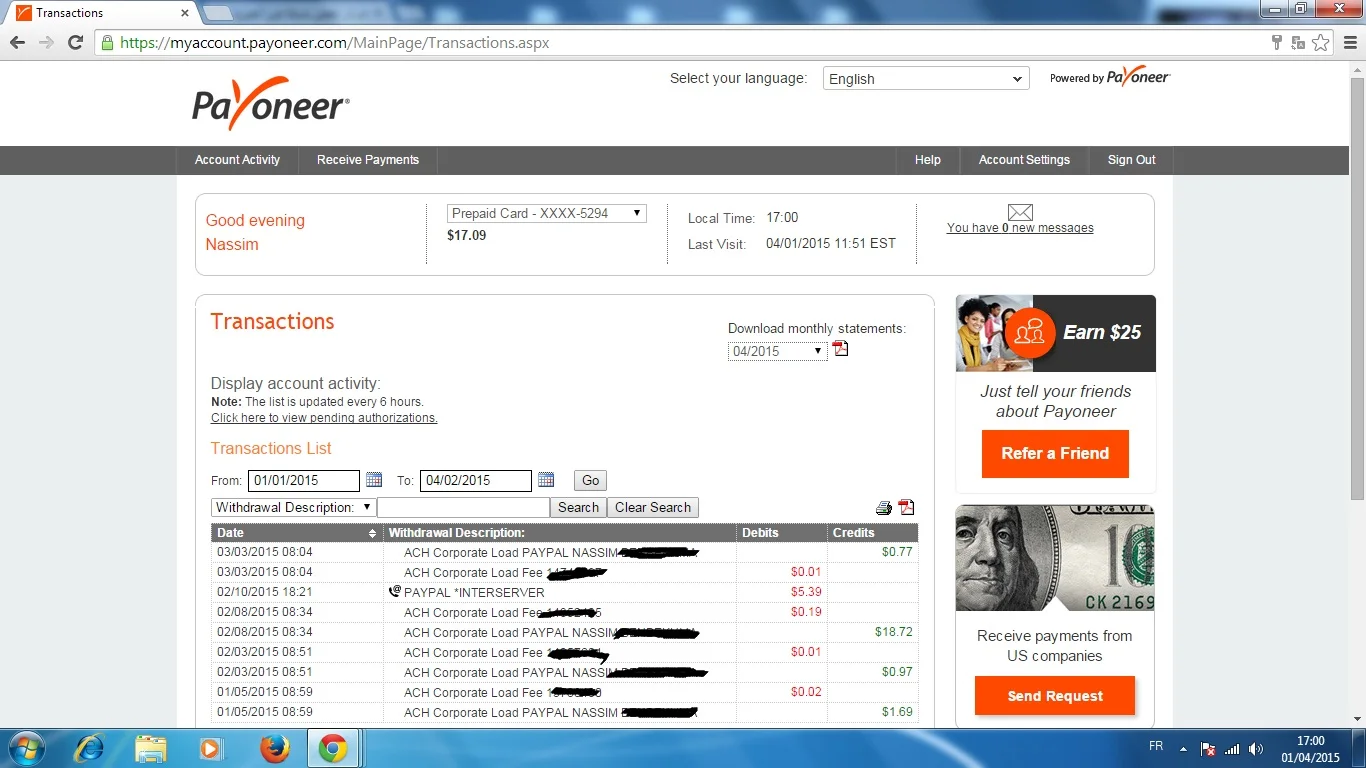Image resolution: width=1366 pixels, height=768 pixels.
Task: Open the Account Activity menu
Action: (237, 160)
